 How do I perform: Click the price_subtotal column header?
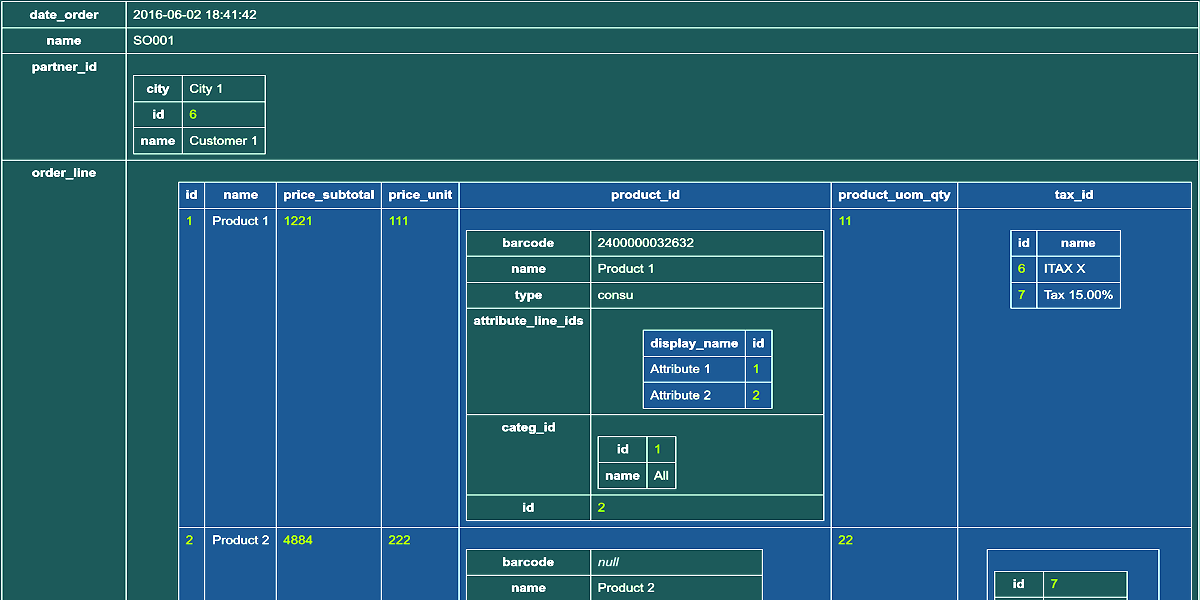329,195
